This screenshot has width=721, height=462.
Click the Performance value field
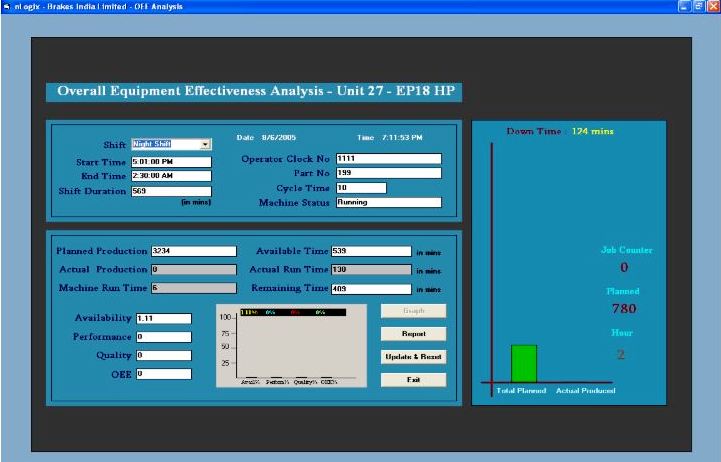164,337
